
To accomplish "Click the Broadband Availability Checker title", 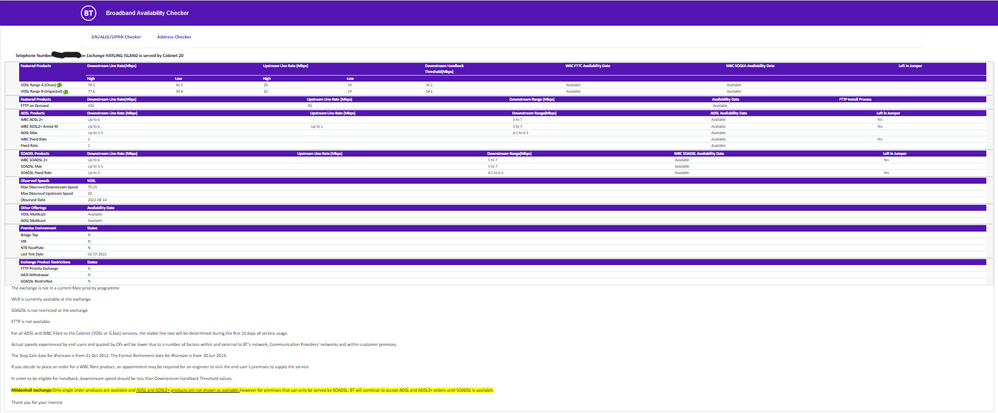I will point(147,13).
